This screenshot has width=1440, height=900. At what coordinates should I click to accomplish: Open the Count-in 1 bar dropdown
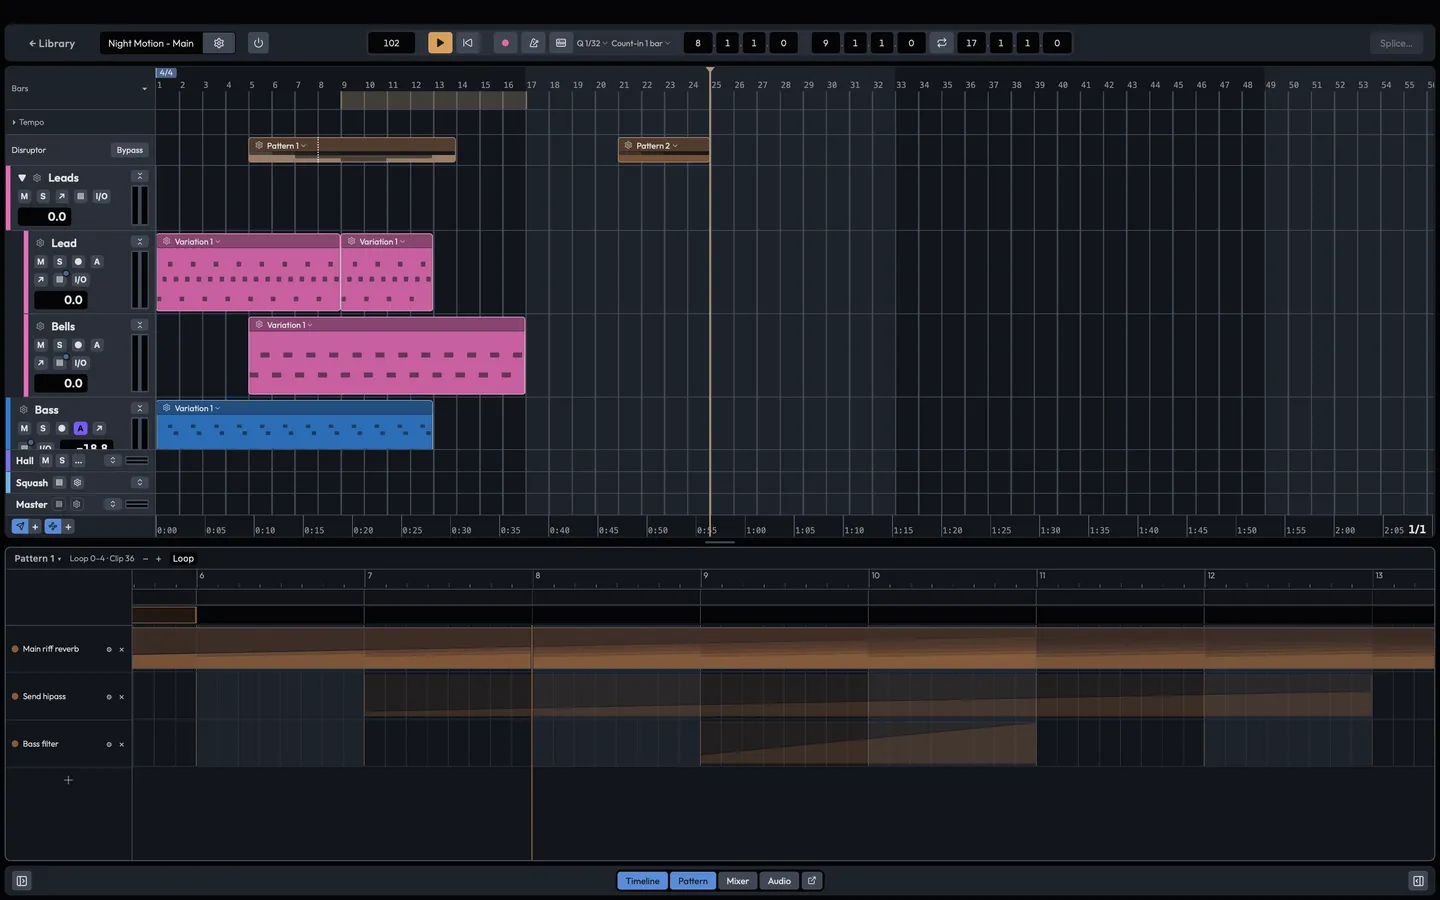coord(641,43)
